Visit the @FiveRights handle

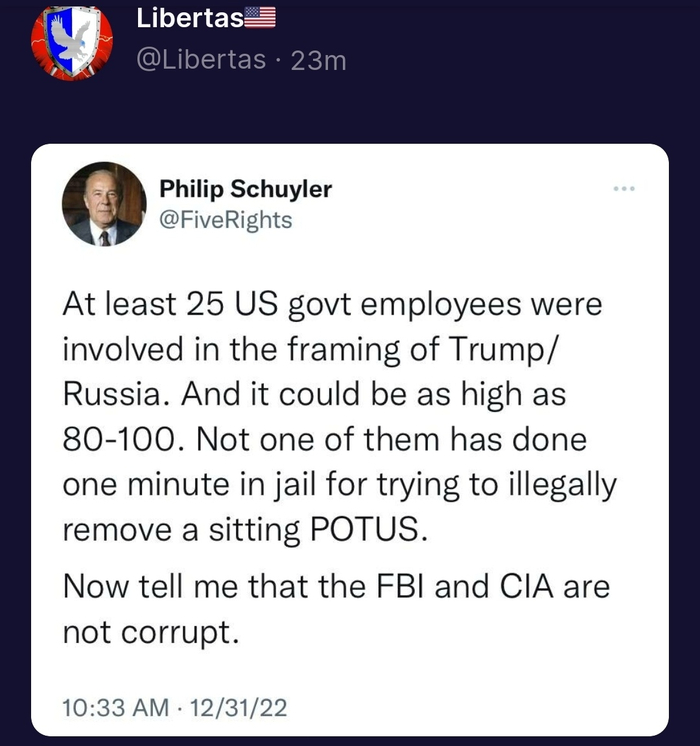tap(226, 219)
